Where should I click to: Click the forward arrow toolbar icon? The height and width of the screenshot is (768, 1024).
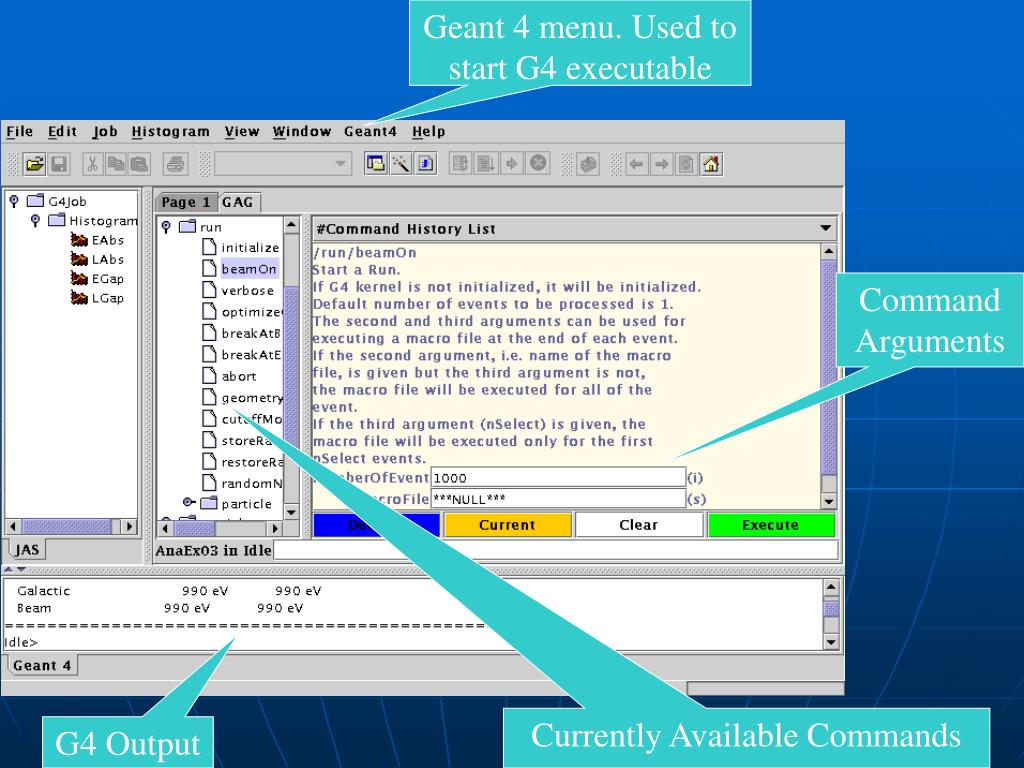pyautogui.click(x=662, y=164)
